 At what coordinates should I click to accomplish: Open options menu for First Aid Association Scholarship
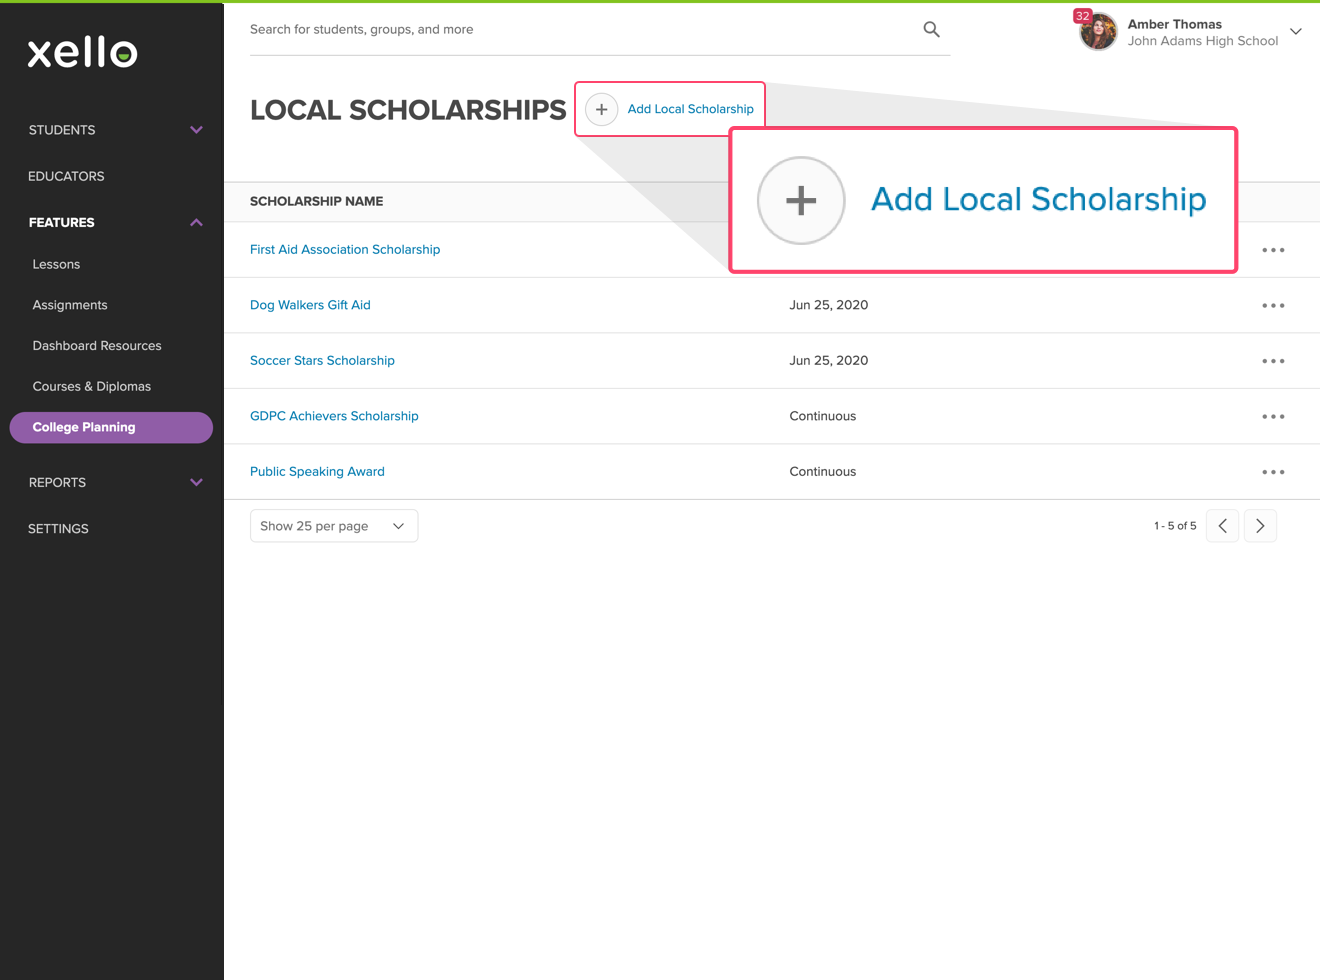coord(1273,250)
